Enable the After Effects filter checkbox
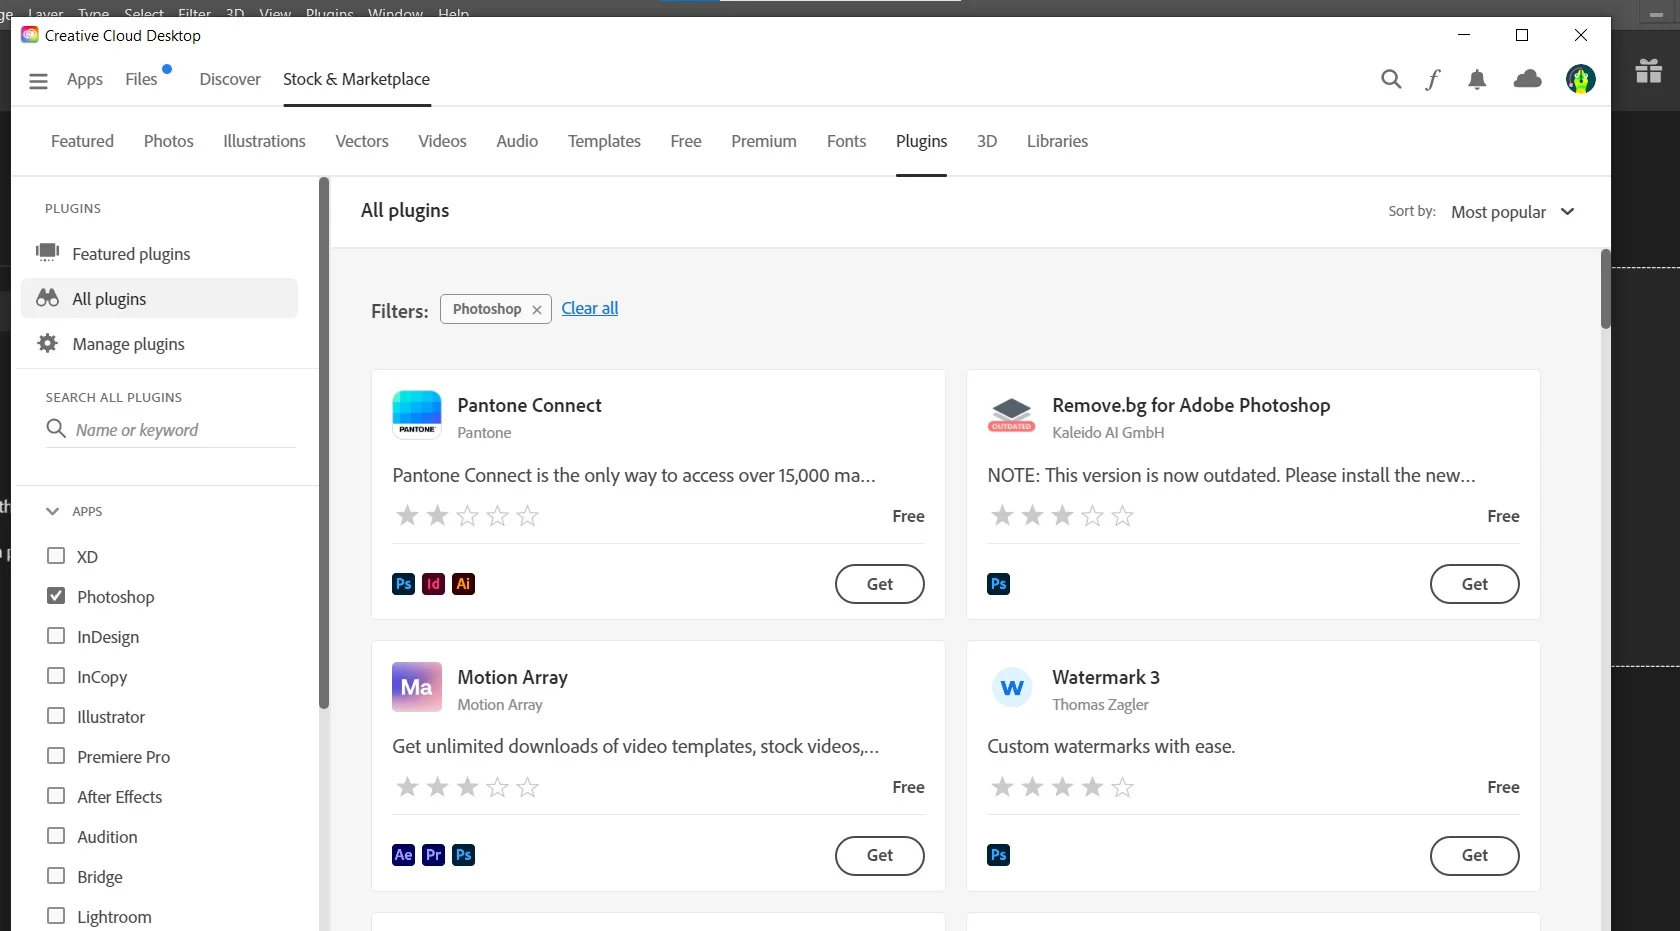 (56, 796)
